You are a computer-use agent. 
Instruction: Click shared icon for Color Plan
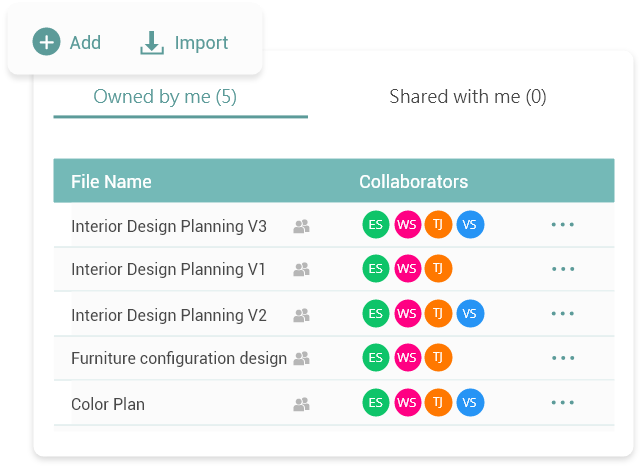click(301, 404)
